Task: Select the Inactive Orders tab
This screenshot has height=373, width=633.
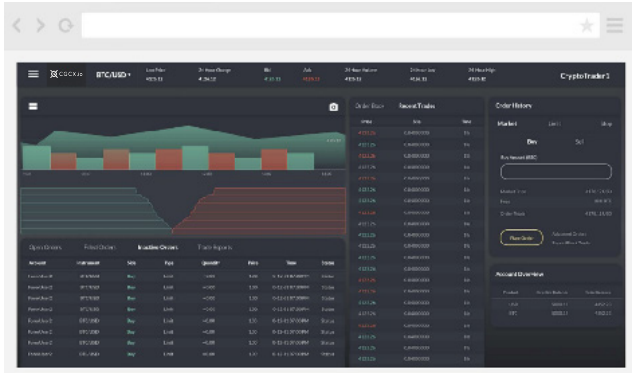Action: (x=158, y=247)
